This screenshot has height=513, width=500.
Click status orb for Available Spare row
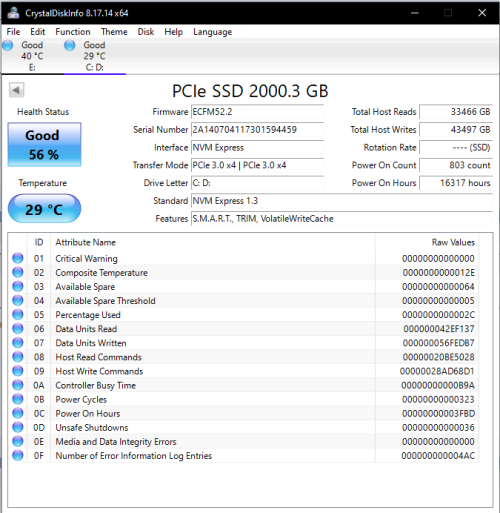tap(18, 286)
